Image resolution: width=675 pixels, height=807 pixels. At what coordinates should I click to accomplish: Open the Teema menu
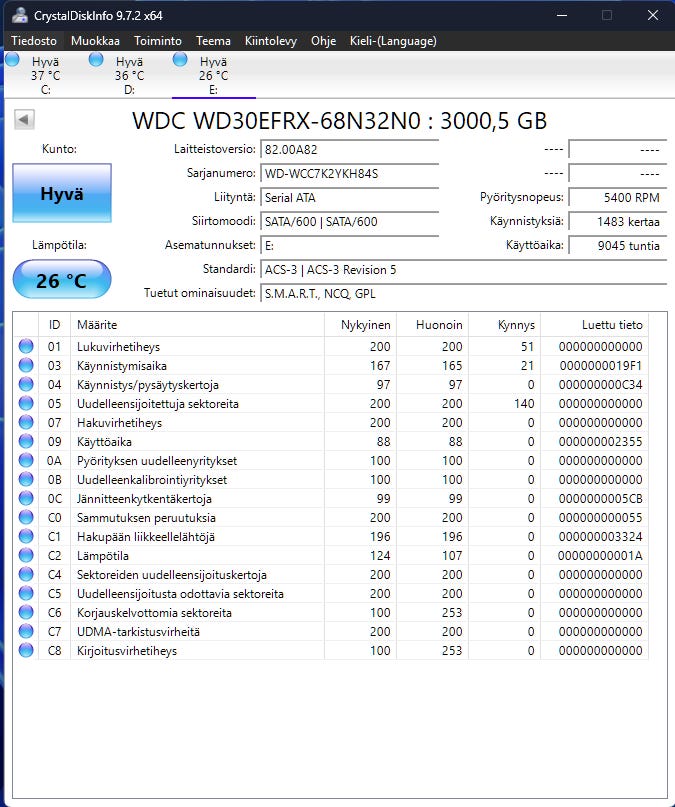213,41
